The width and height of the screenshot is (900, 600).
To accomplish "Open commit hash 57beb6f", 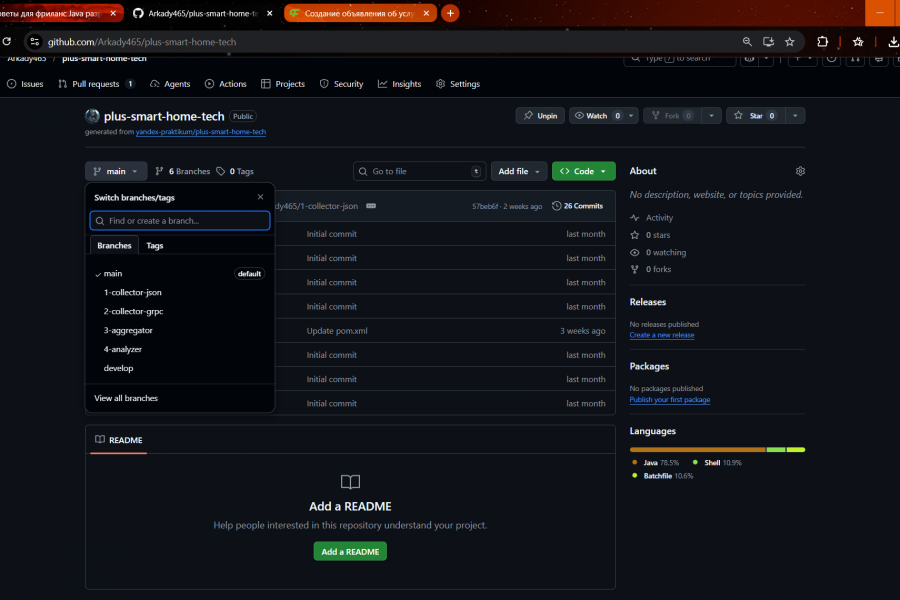I will (485, 206).
